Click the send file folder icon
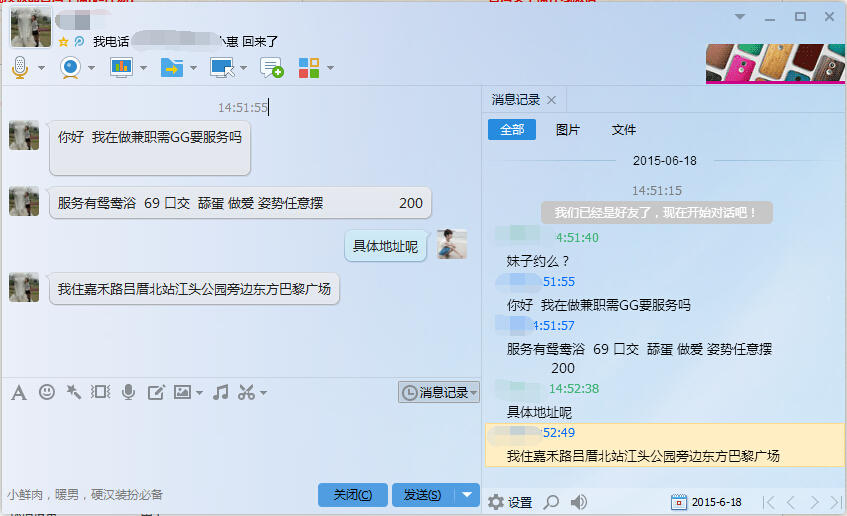Image resolution: width=847 pixels, height=516 pixels. tap(171, 67)
